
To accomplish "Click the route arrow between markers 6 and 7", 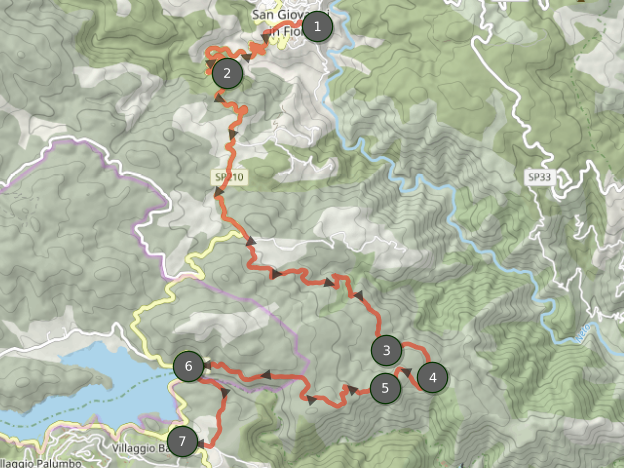I will tap(225, 393).
